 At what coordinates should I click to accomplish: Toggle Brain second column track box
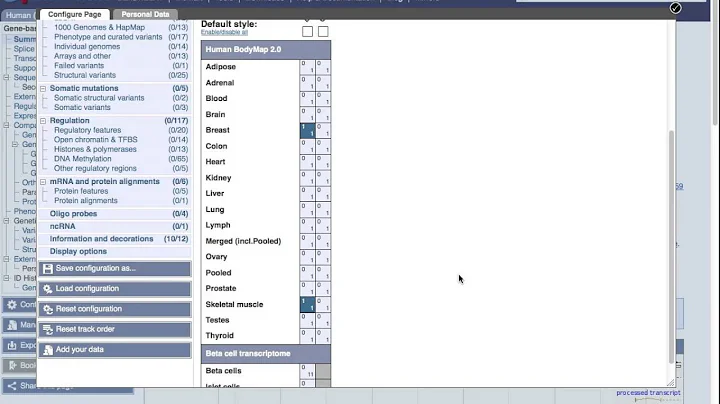(323, 114)
